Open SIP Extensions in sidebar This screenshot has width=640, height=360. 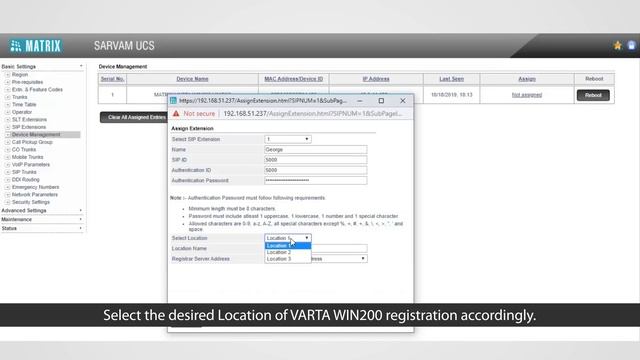tap(29, 127)
